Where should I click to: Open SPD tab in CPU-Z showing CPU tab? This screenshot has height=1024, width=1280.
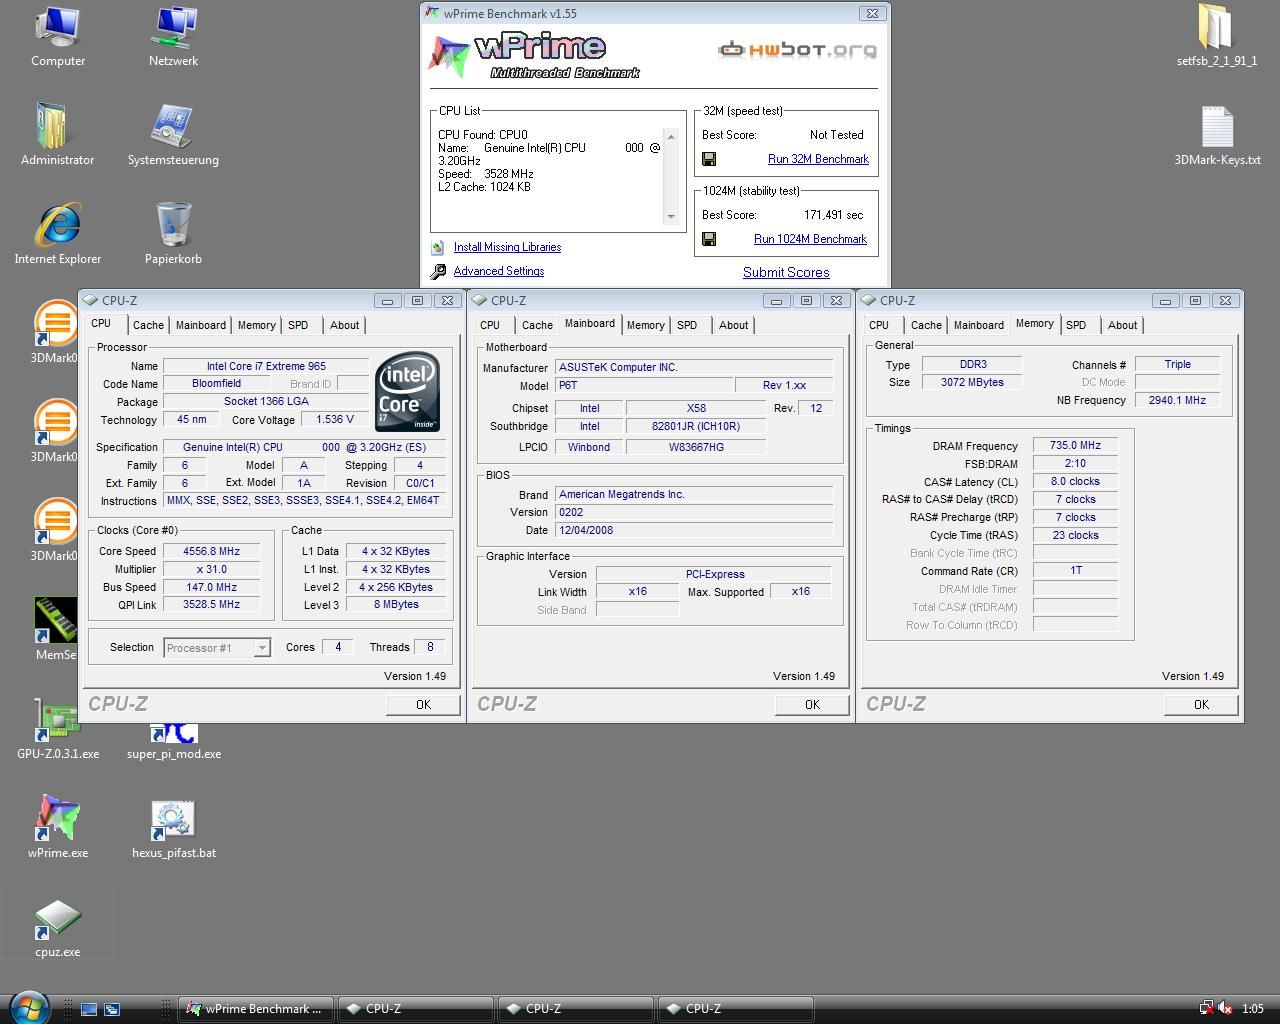pos(298,325)
